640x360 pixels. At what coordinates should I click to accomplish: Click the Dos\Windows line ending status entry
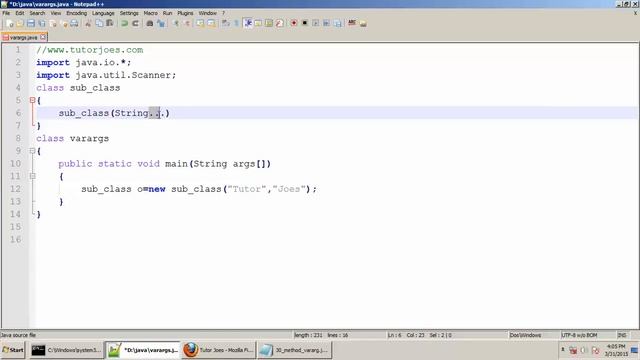(x=525, y=335)
